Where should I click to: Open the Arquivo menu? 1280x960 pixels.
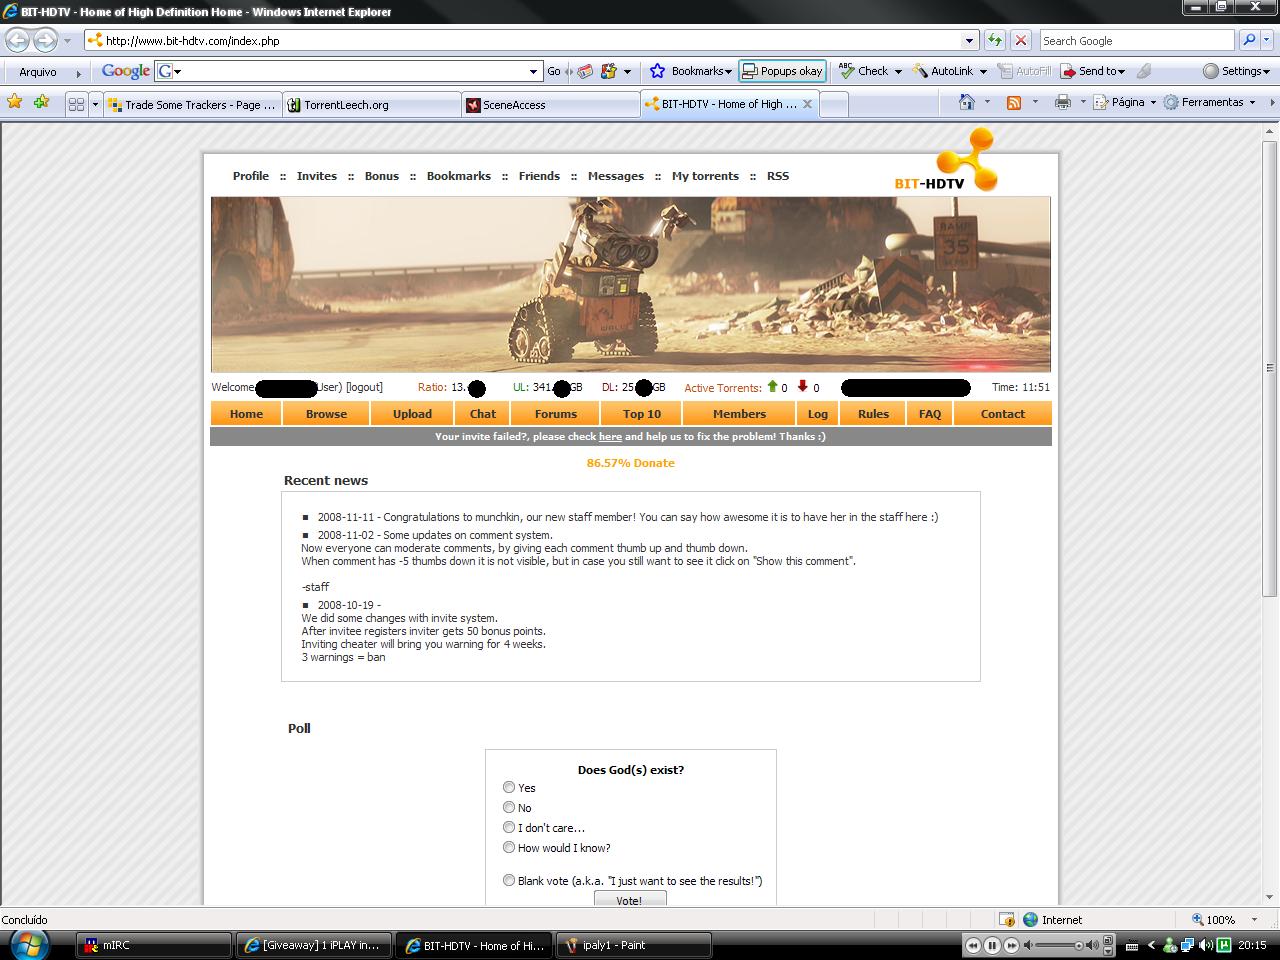(x=38, y=72)
